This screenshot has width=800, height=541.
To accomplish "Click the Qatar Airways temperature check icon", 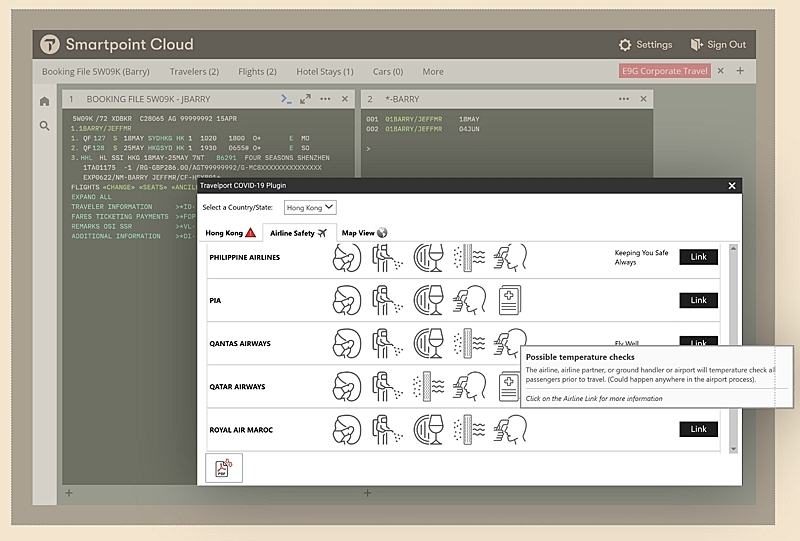I will (469, 386).
